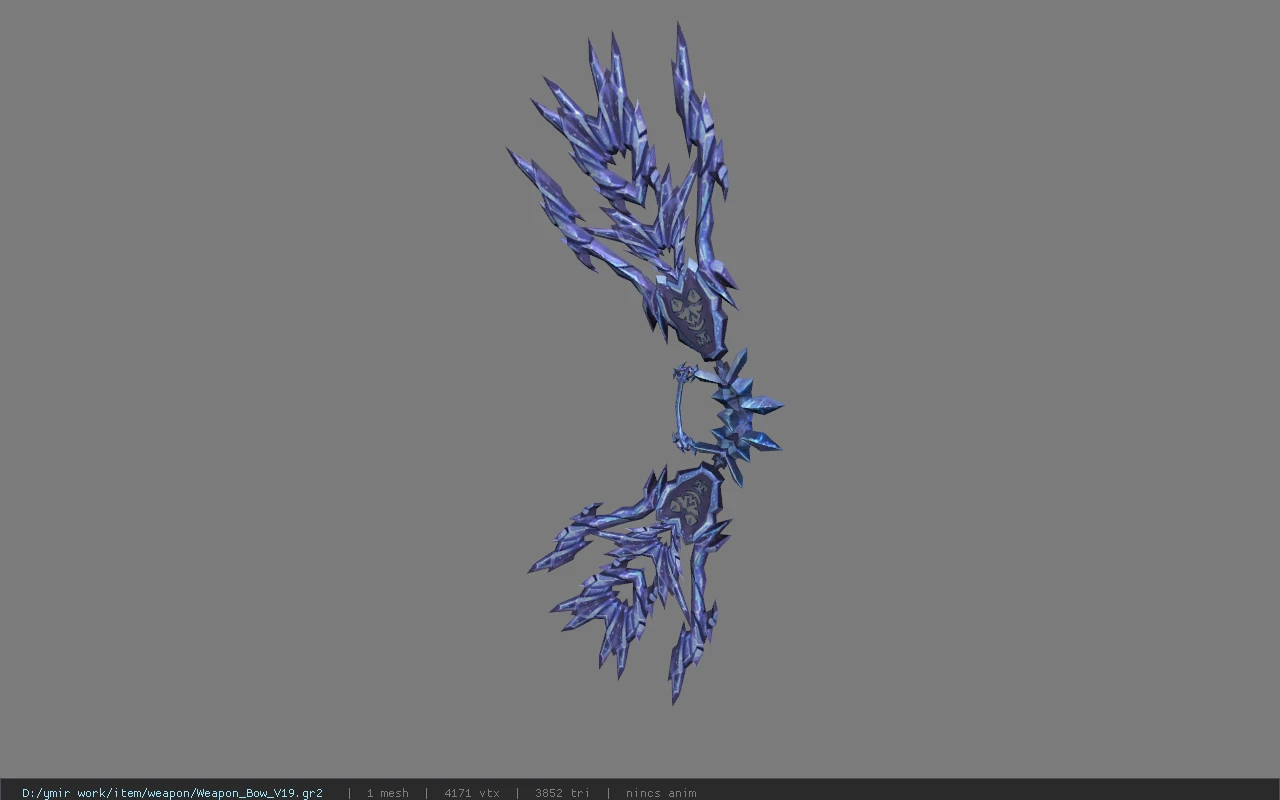Click the '3852 tri' triangle count
The height and width of the screenshot is (800, 1280).
point(562,793)
